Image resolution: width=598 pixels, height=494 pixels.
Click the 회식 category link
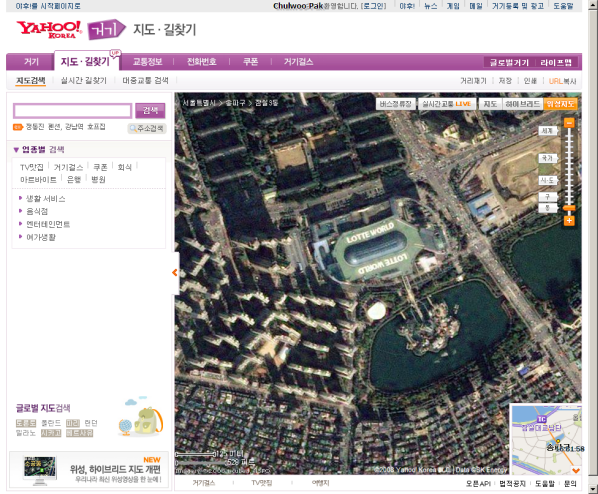tap(125, 167)
